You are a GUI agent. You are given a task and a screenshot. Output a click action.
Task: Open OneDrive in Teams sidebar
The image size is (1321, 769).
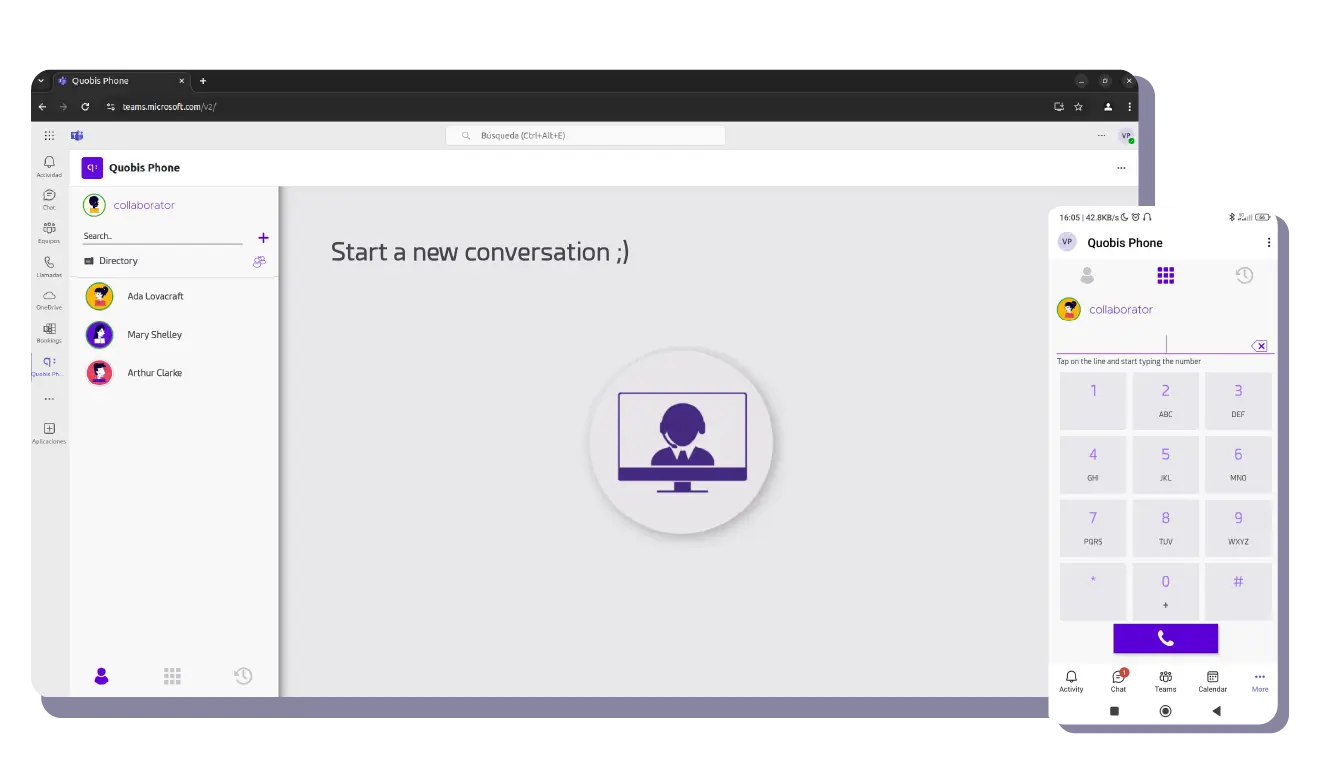click(x=49, y=299)
